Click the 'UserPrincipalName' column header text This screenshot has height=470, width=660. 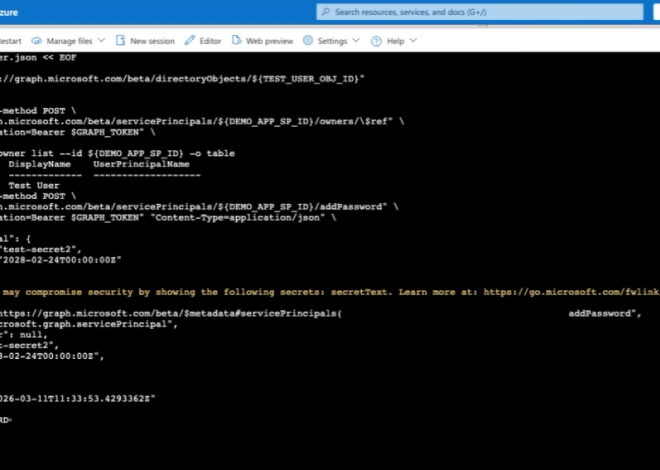point(141,164)
